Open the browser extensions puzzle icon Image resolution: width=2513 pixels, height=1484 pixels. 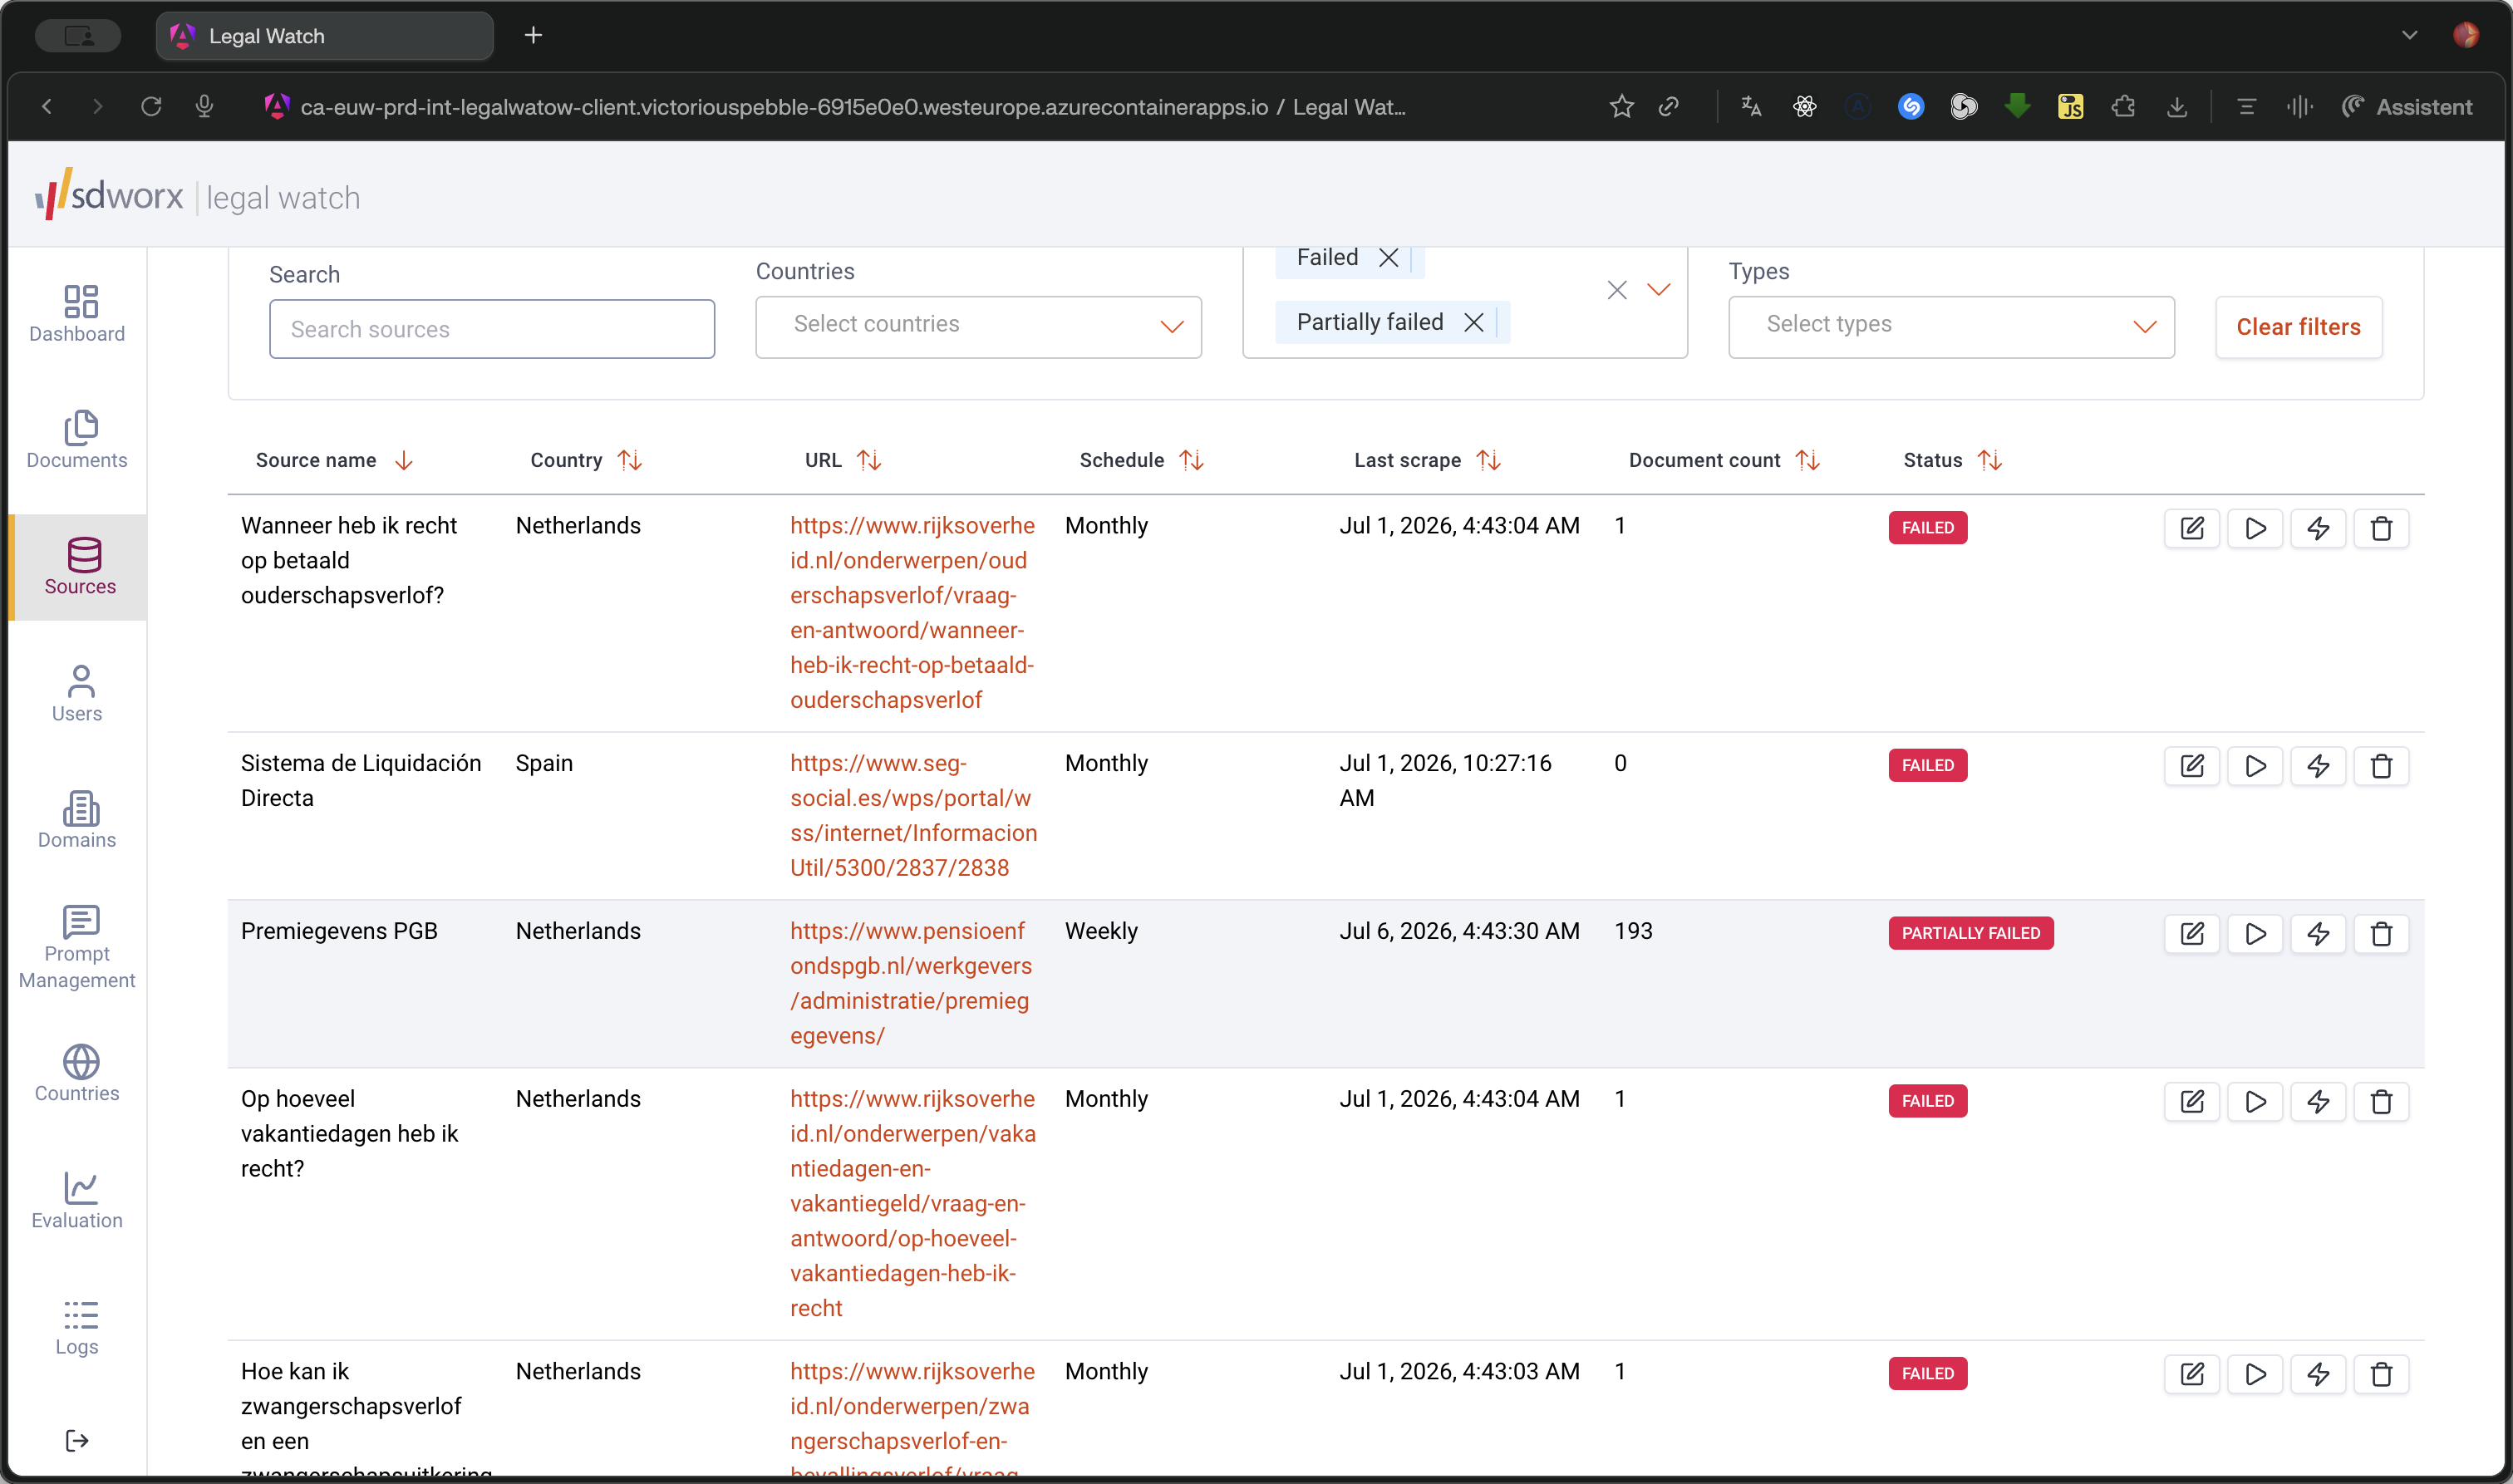pyautogui.click(x=2123, y=106)
